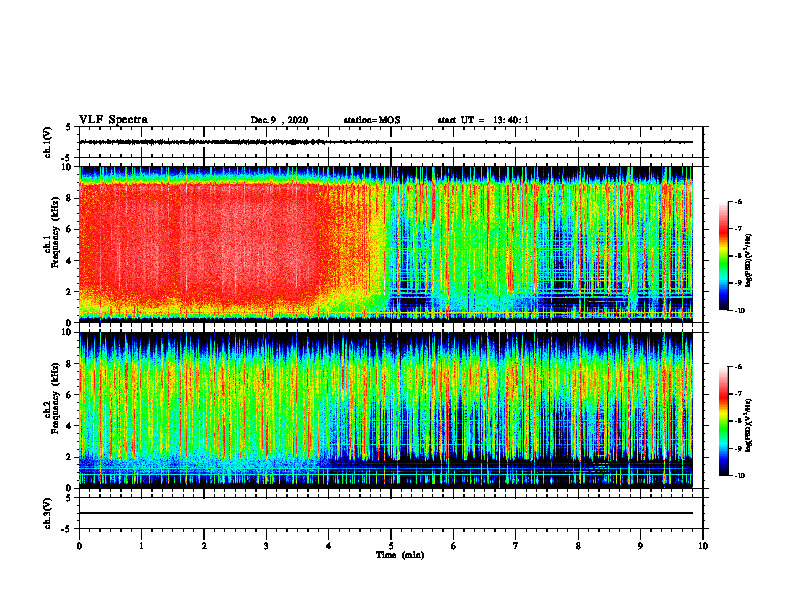Click the "4" kHz tick on ch.2 axis
The image size is (792, 612).
[70, 426]
